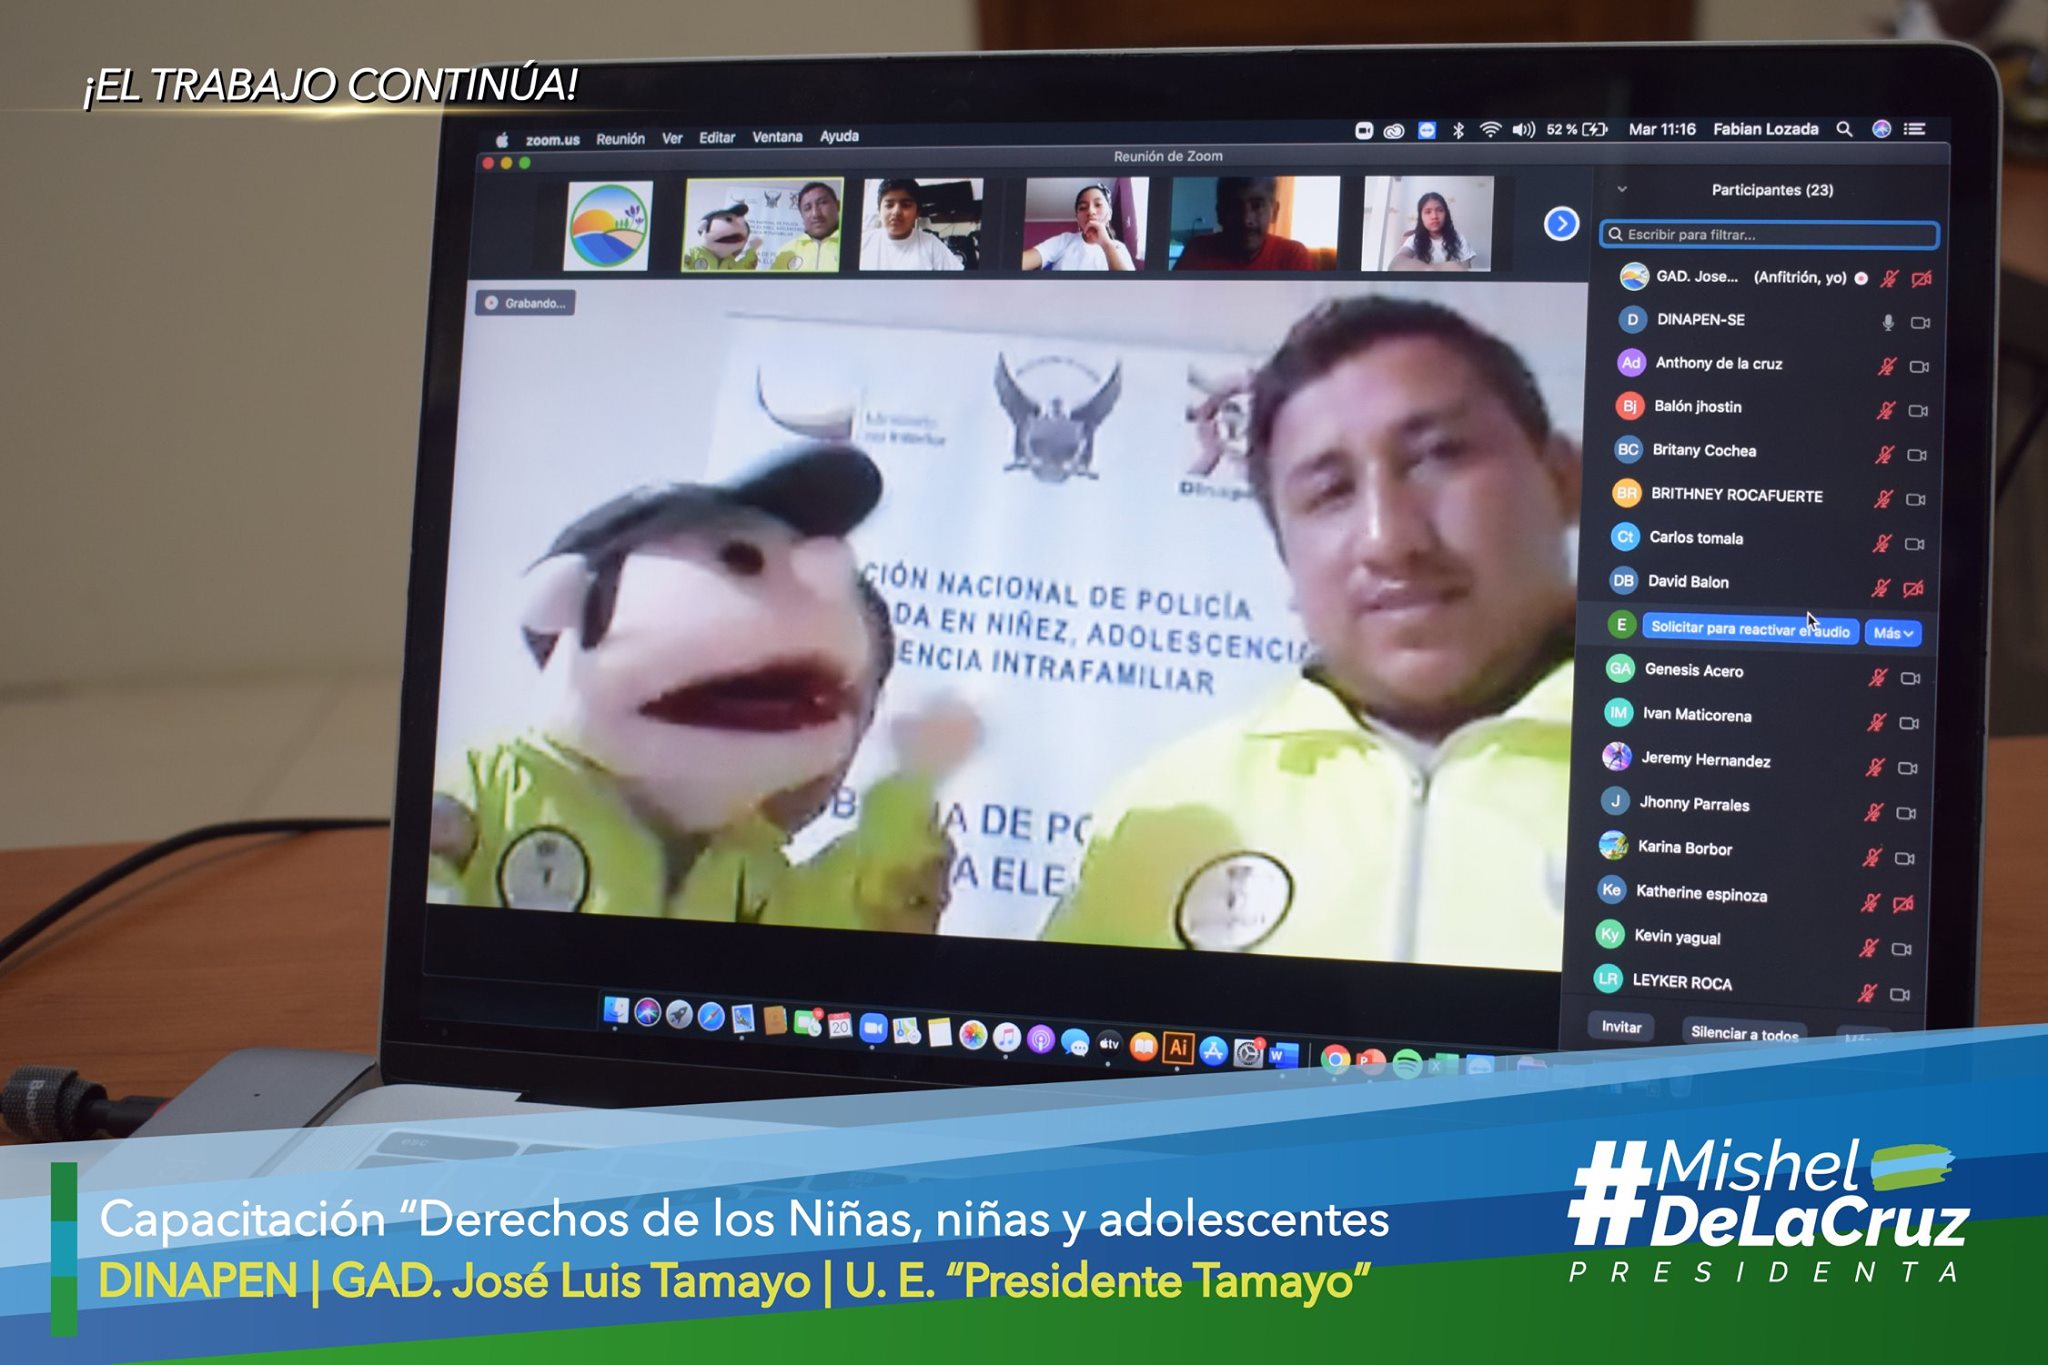Open Zoom app in the dock
Viewport: 2048px width, 1365px height.
pyautogui.click(x=873, y=1029)
